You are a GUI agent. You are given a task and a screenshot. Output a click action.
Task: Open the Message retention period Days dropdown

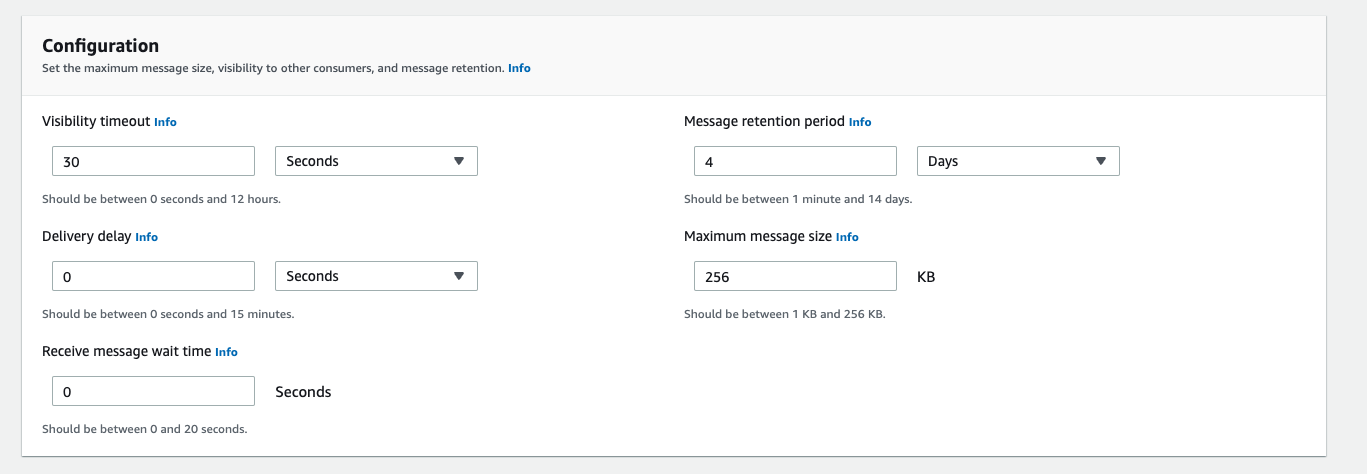(1018, 161)
